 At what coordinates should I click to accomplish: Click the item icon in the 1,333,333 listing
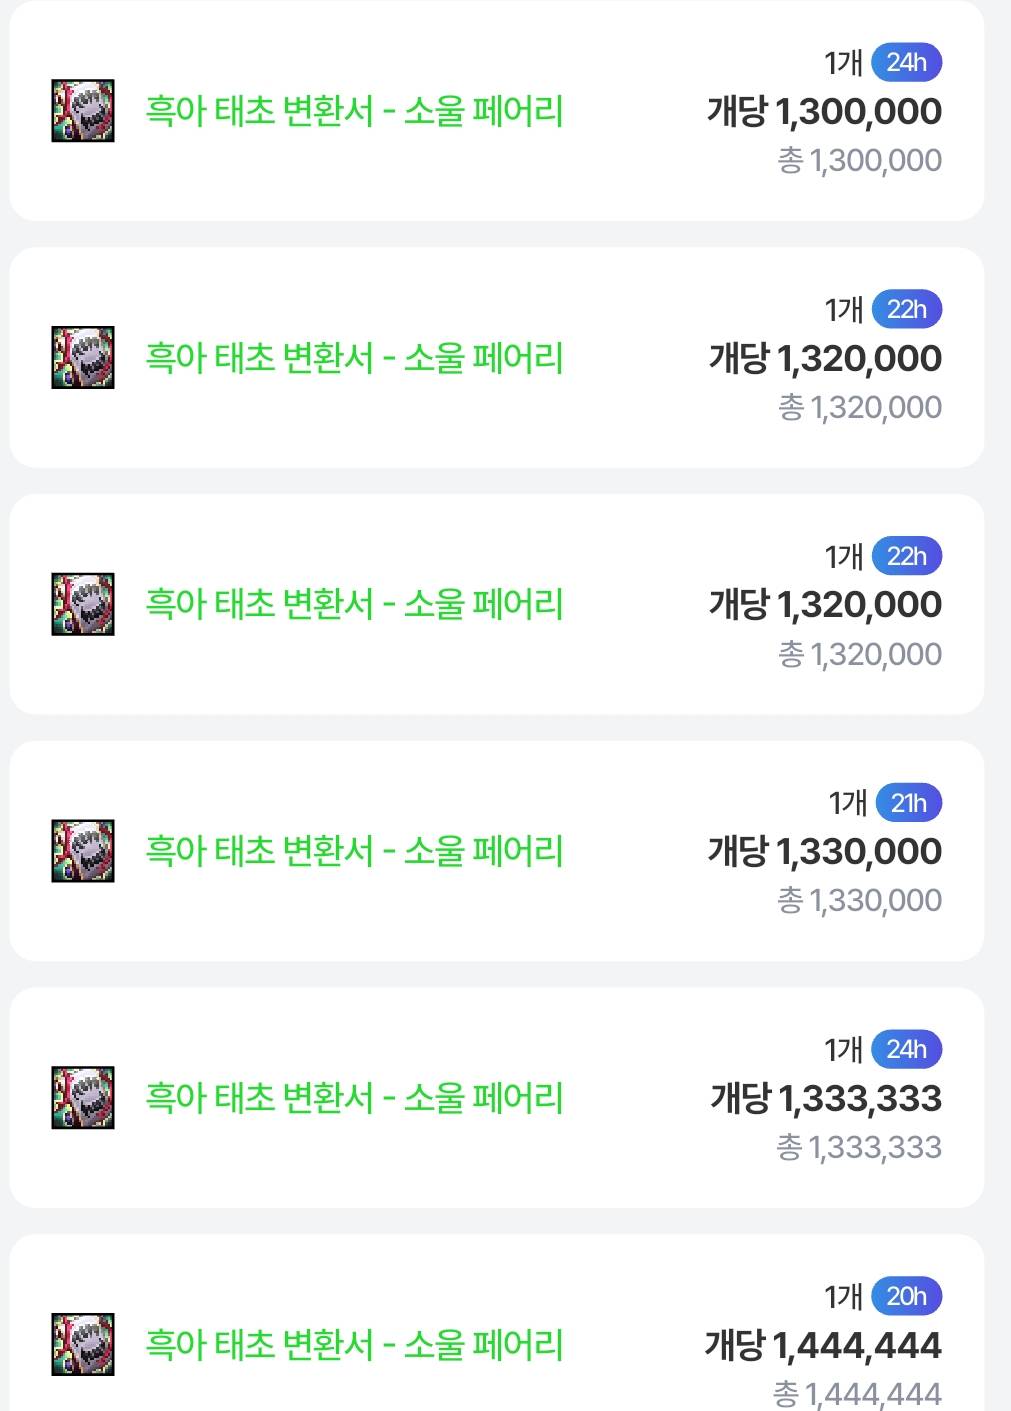[83, 1098]
